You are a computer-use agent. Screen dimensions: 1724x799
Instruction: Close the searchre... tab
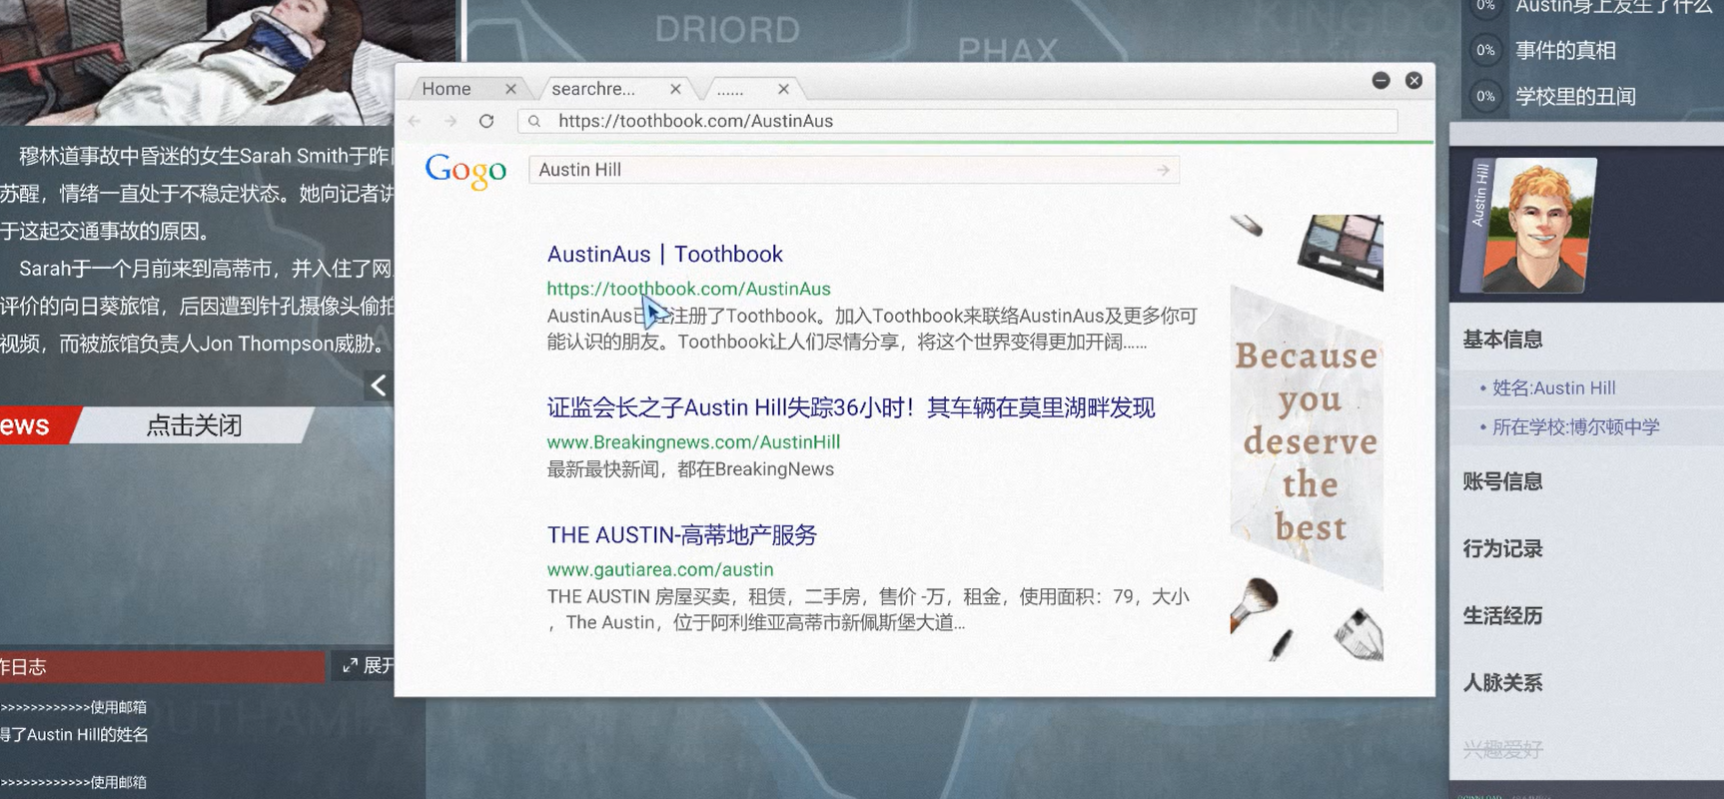click(676, 89)
